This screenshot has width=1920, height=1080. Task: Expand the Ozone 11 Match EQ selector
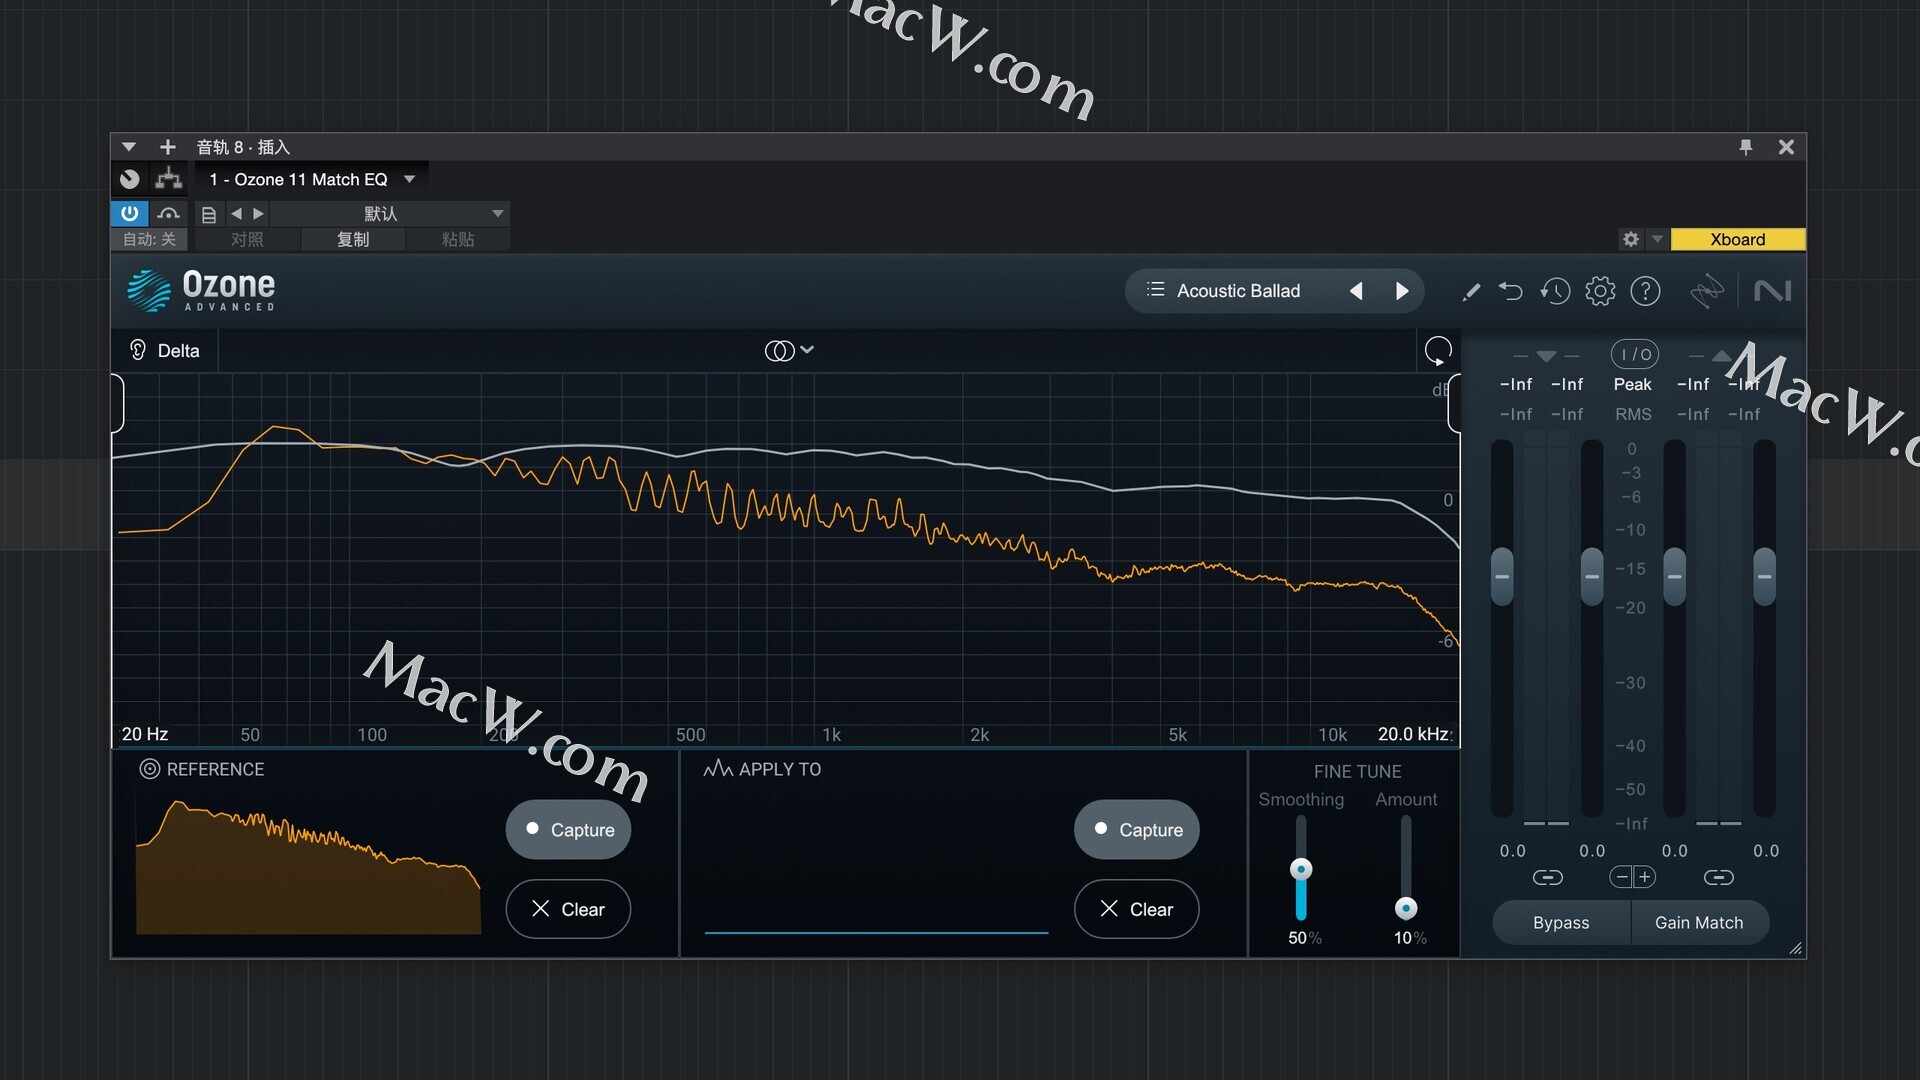coord(410,179)
